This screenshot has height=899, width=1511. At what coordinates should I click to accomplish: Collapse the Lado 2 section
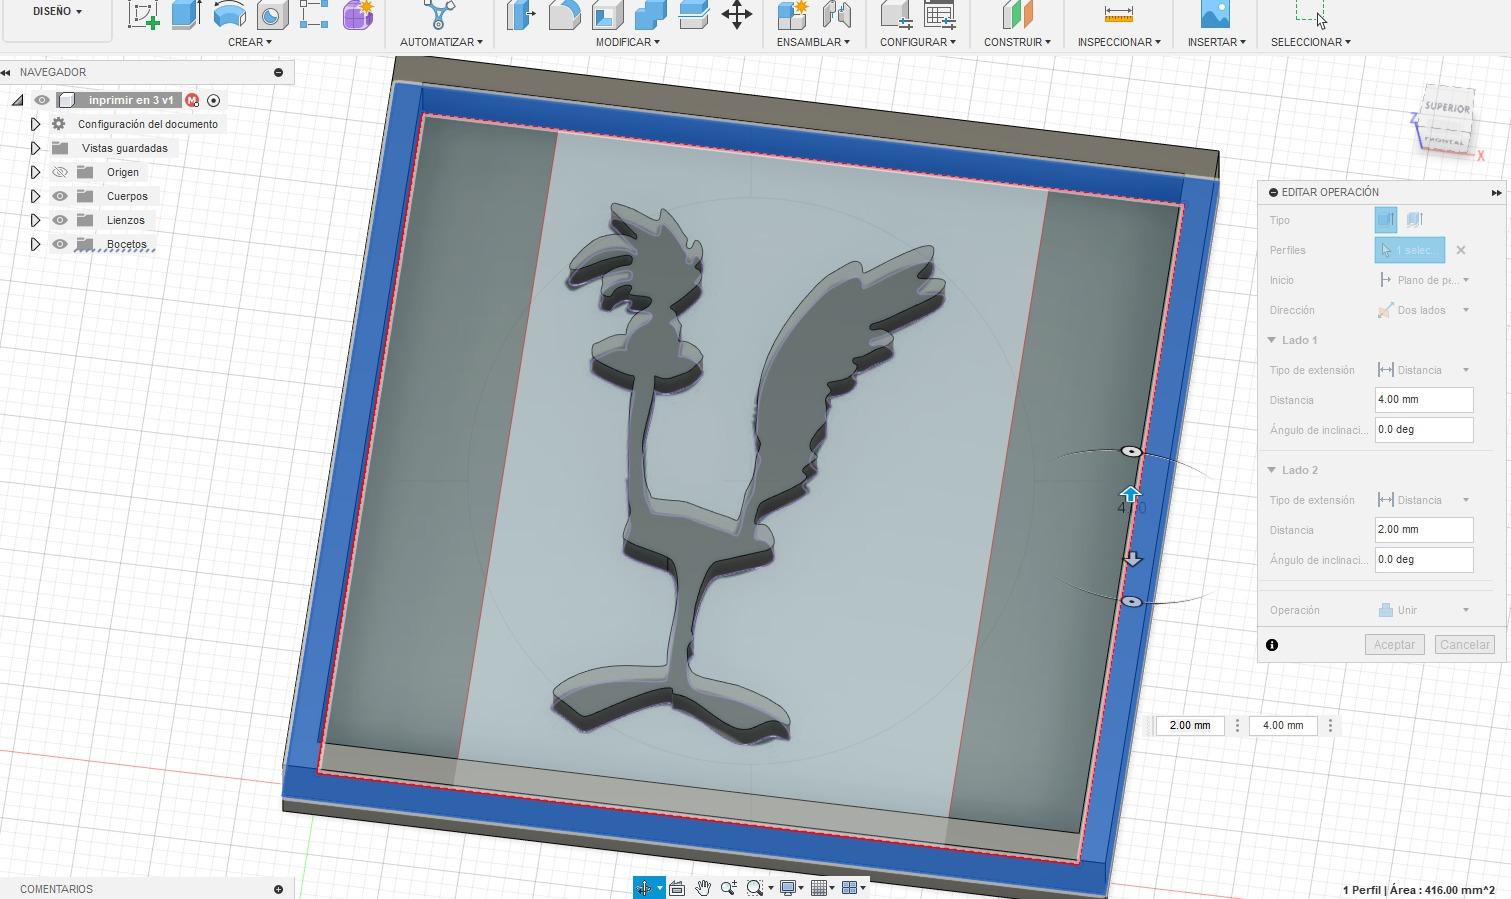(x=1272, y=470)
